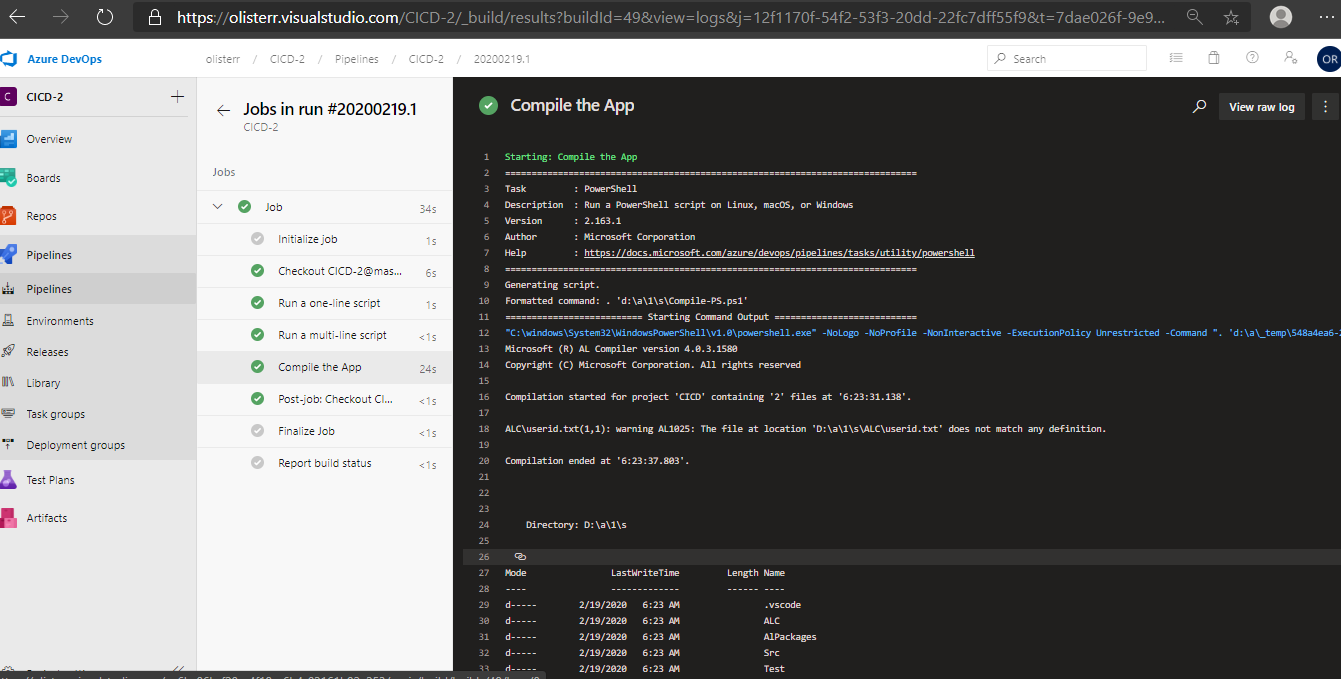Open the PowerShell docs help link
This screenshot has width=1341, height=679.
coord(779,253)
